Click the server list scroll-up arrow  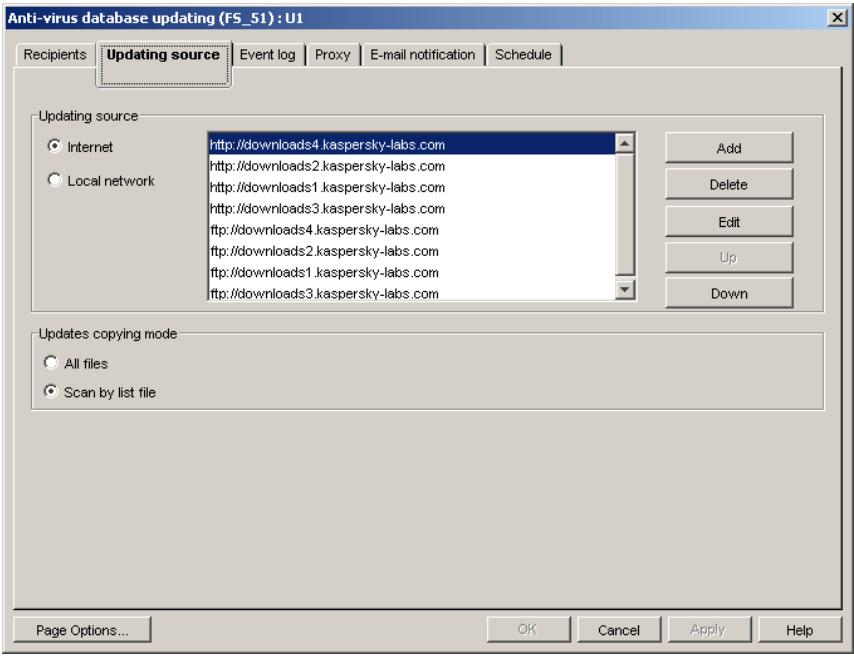pyautogui.click(x=625, y=143)
